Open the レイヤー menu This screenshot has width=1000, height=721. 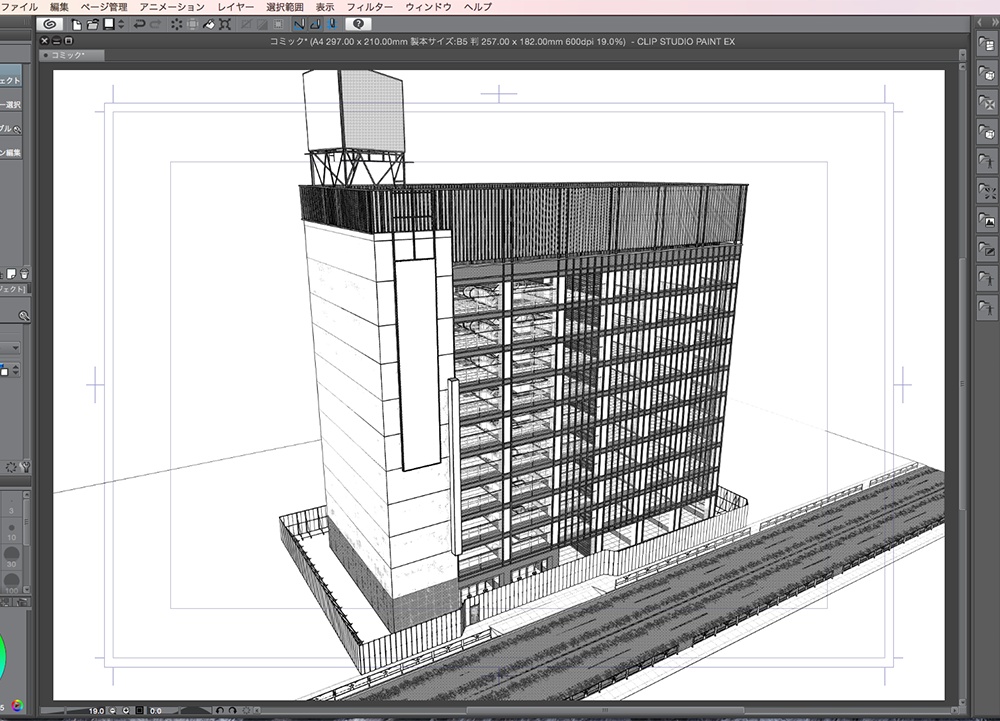[x=236, y=7]
